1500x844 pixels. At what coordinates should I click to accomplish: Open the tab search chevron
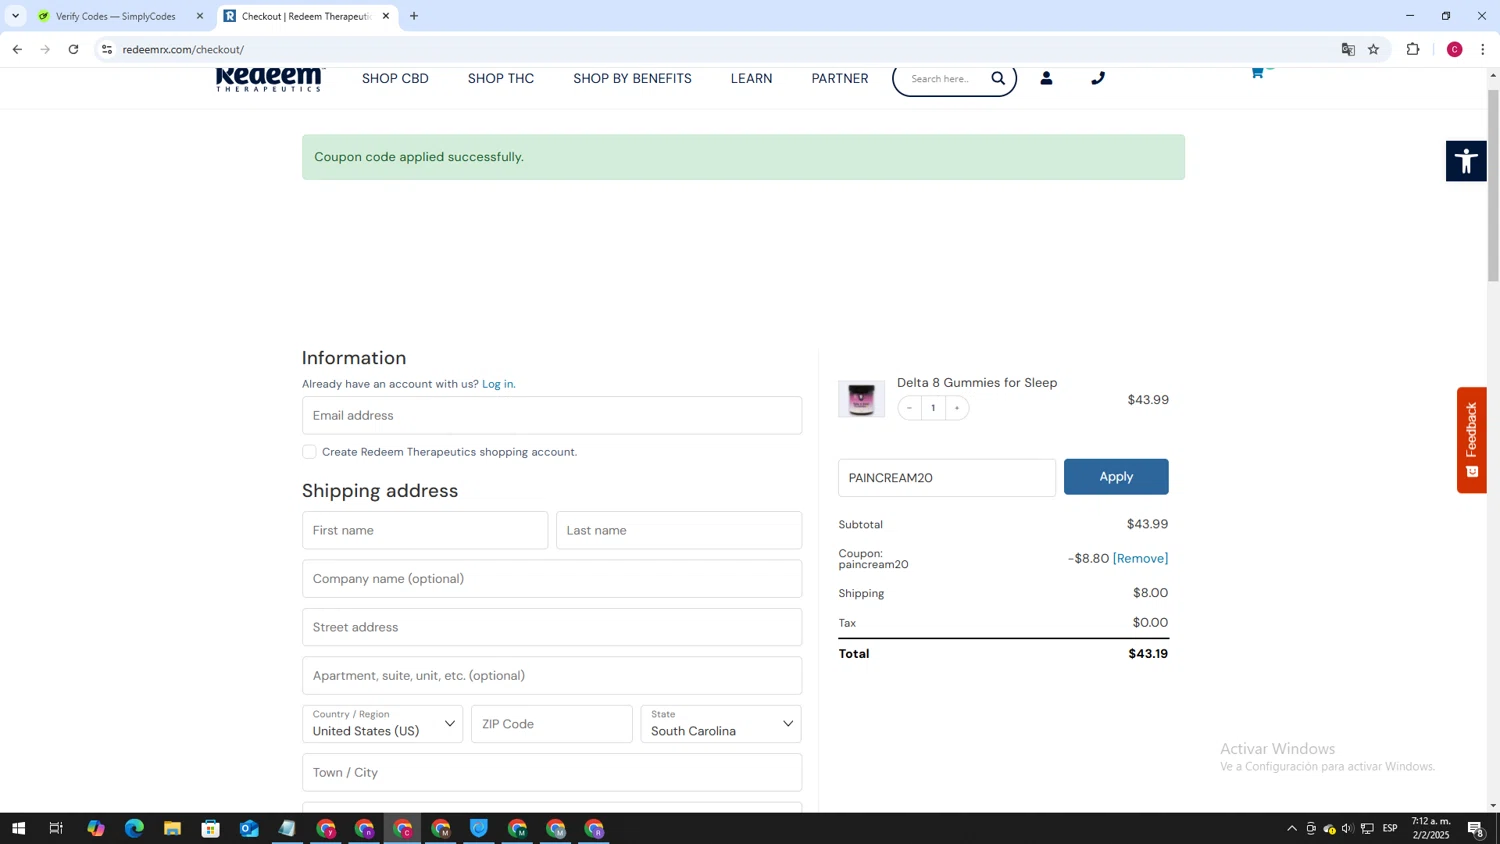pyautogui.click(x=15, y=16)
